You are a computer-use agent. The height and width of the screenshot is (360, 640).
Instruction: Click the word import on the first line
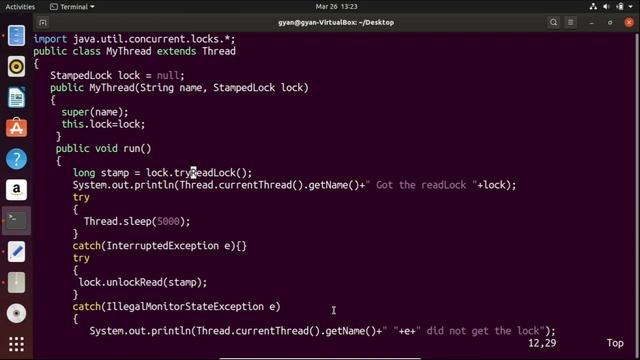point(50,39)
